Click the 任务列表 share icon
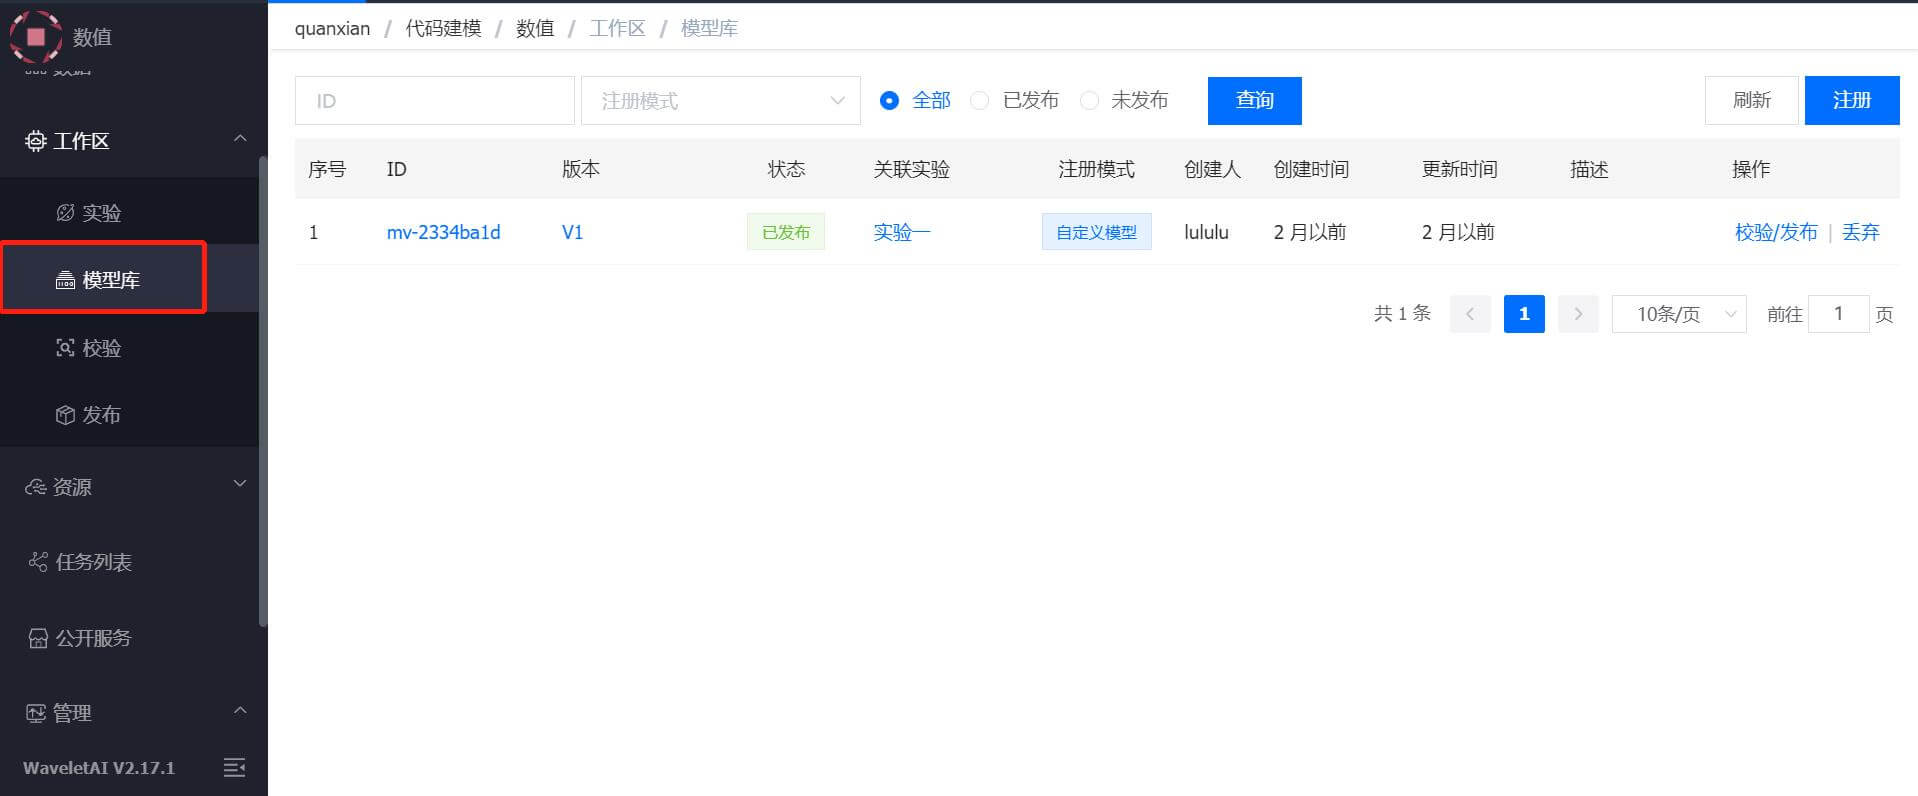The width and height of the screenshot is (1918, 796). point(38,562)
